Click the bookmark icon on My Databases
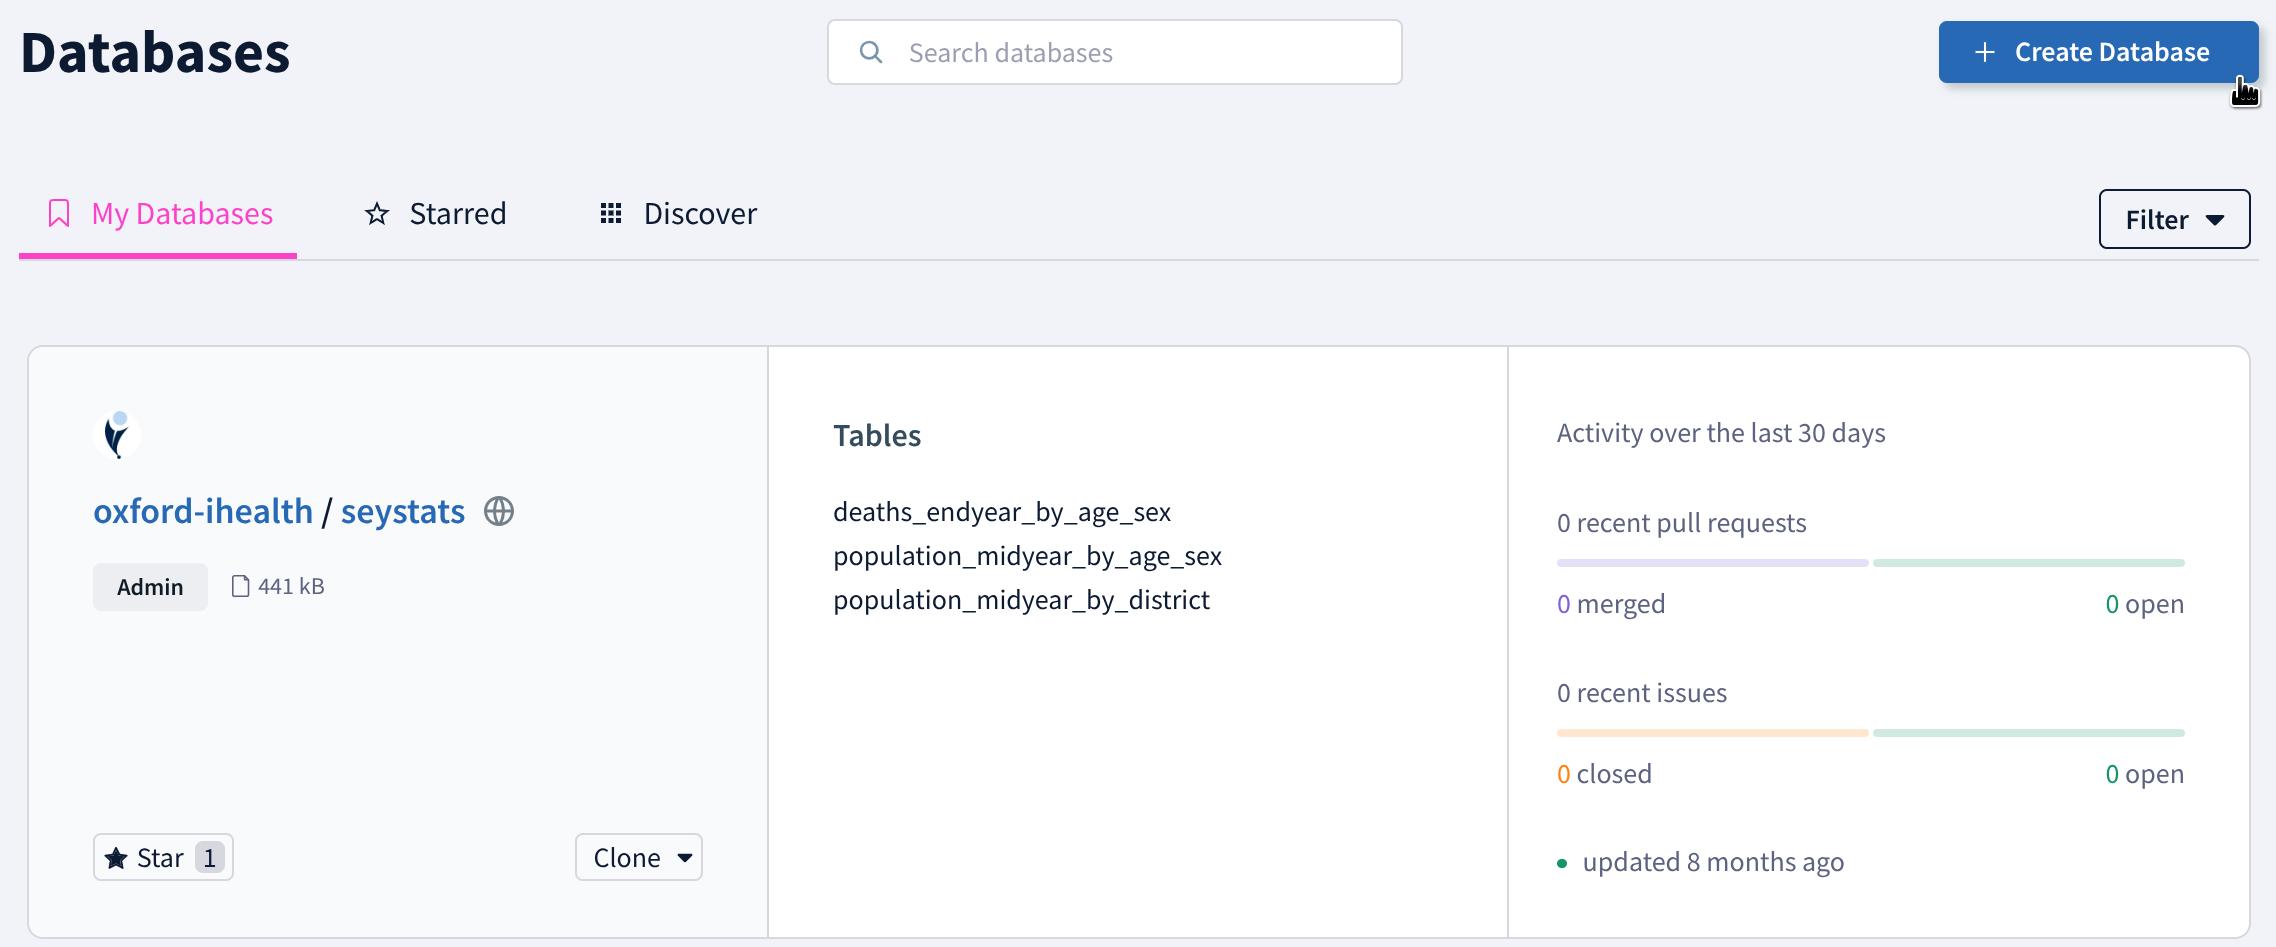Viewport: 2276px width, 947px height. coord(59,213)
